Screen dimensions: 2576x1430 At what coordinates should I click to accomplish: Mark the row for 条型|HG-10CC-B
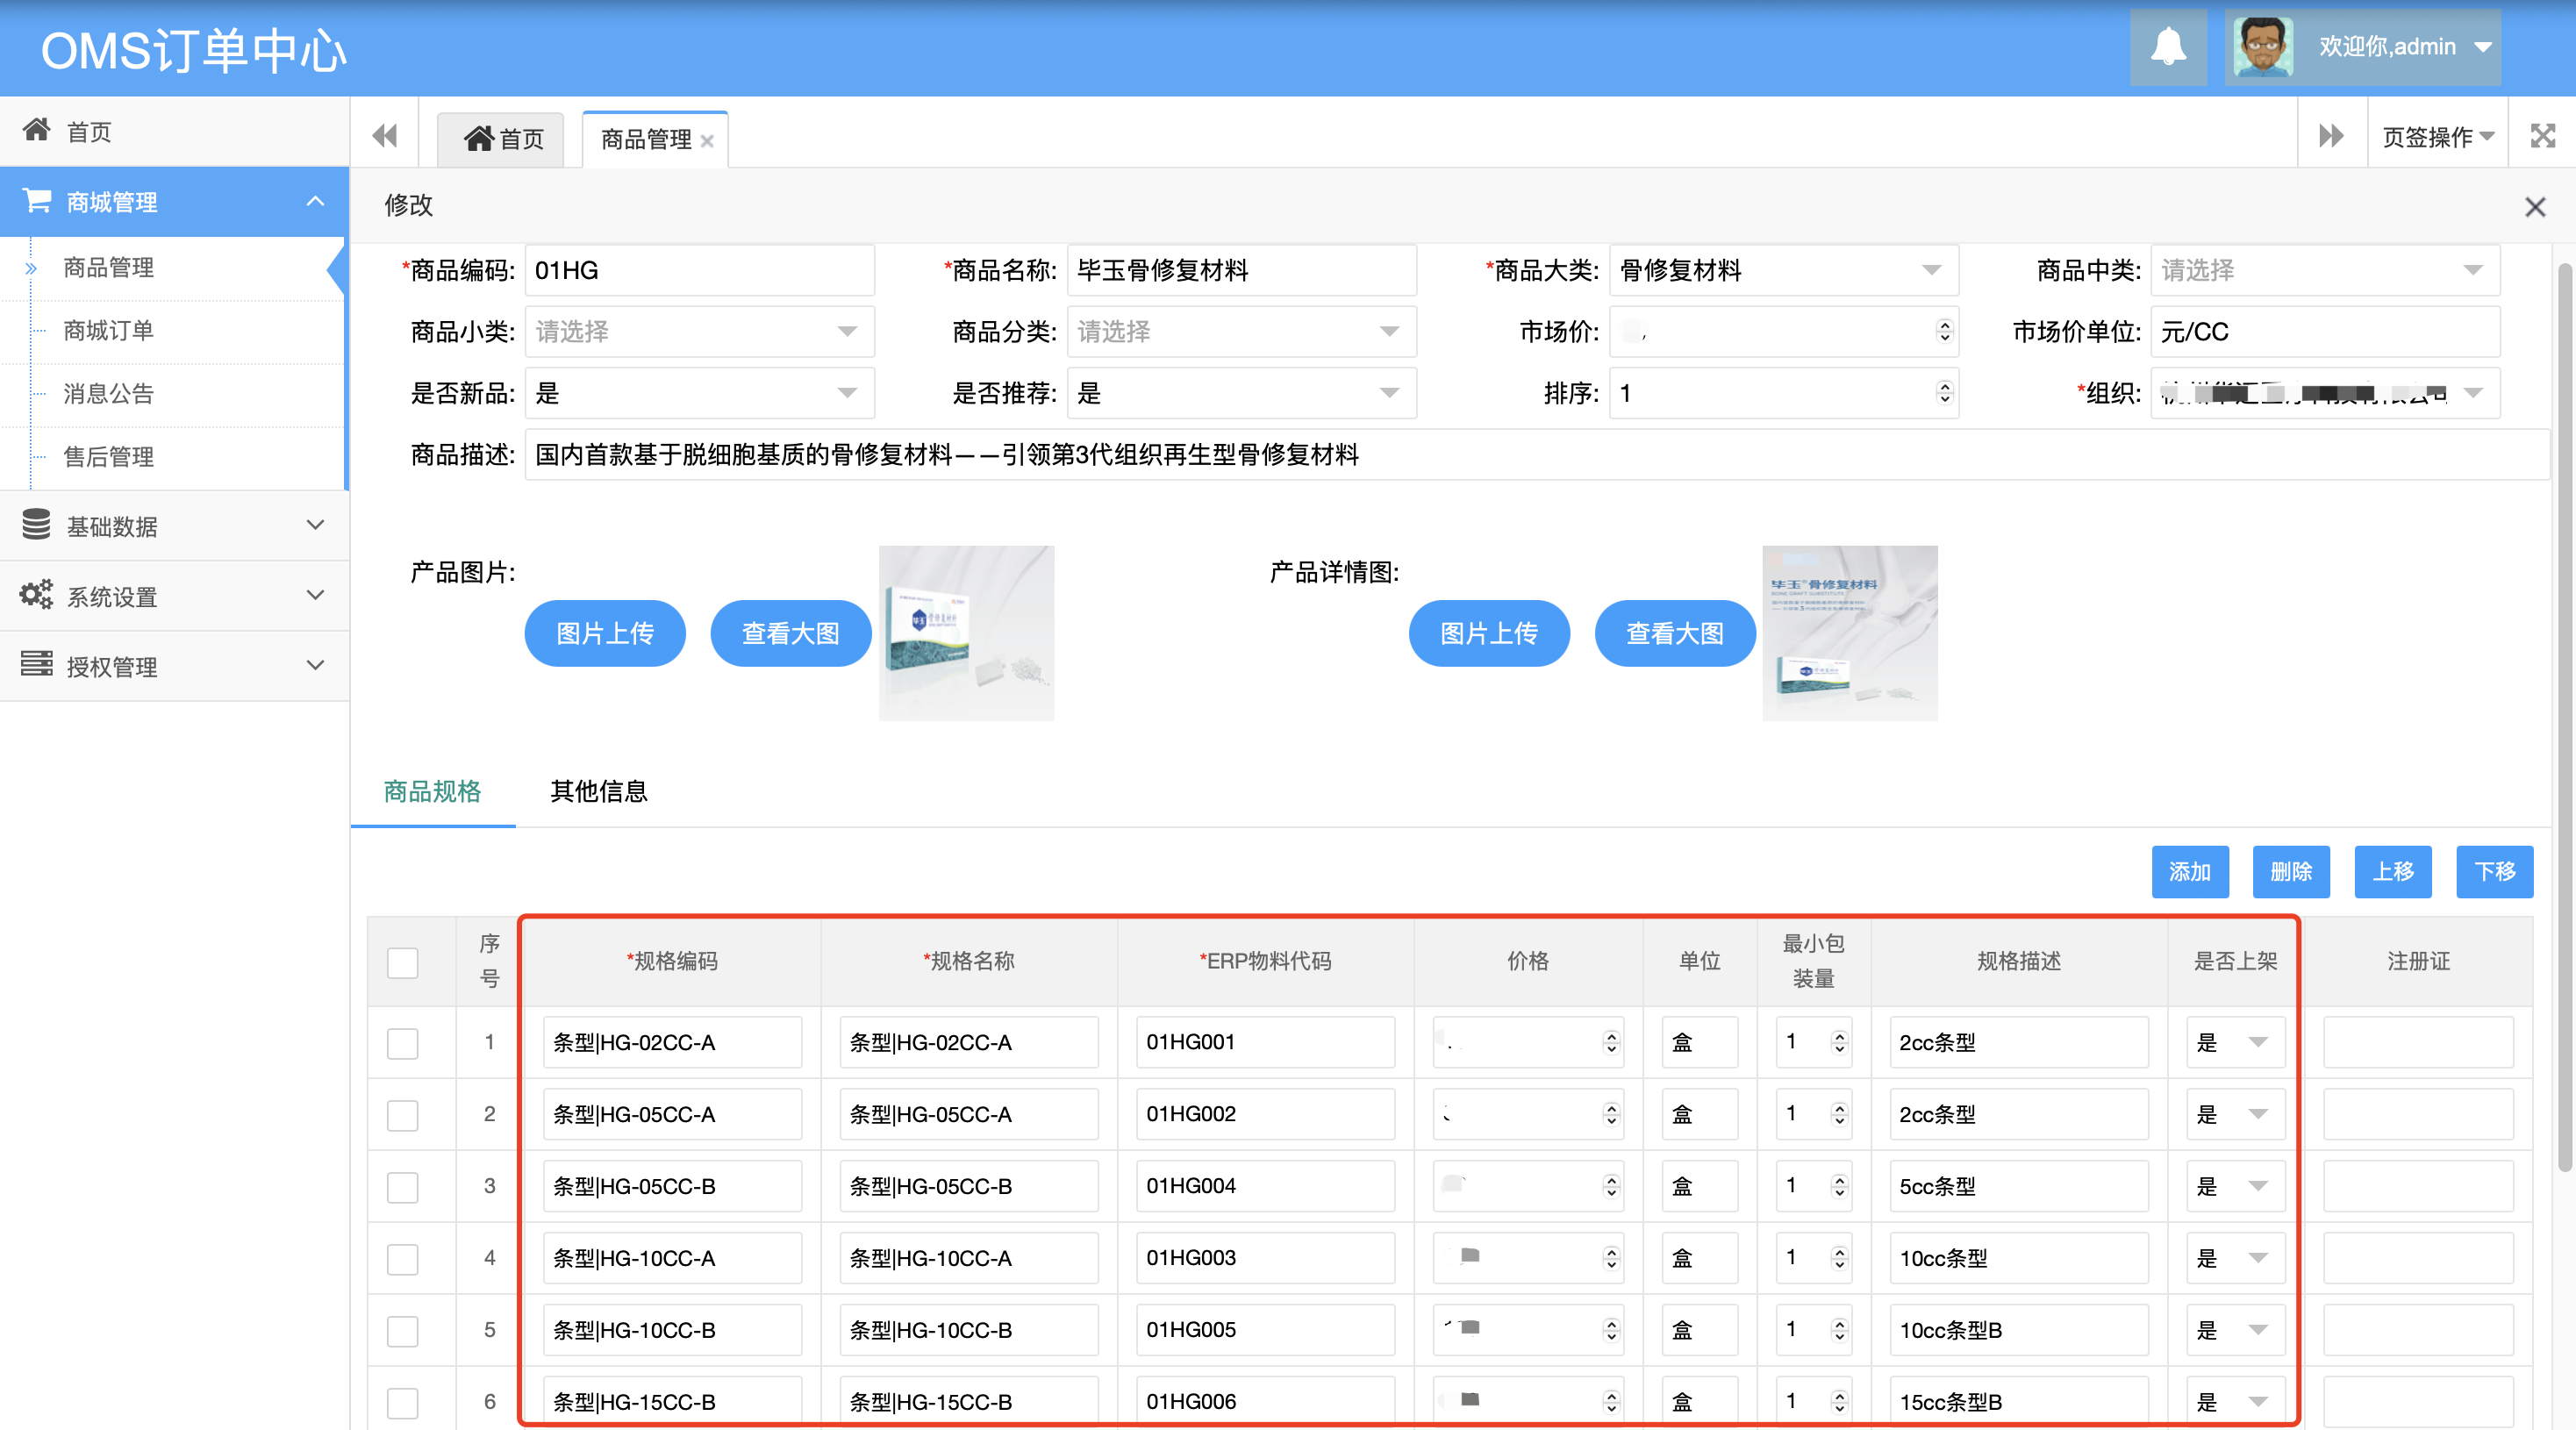tap(402, 1331)
